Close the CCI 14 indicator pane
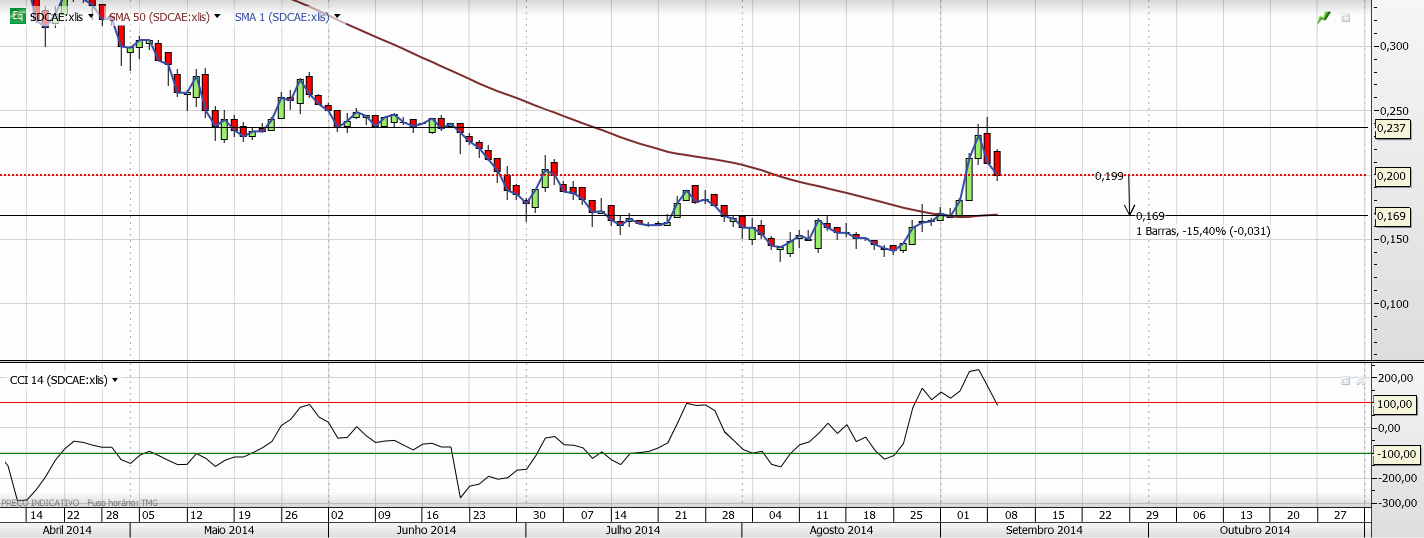This screenshot has height=538, width=1424. click(x=1359, y=381)
